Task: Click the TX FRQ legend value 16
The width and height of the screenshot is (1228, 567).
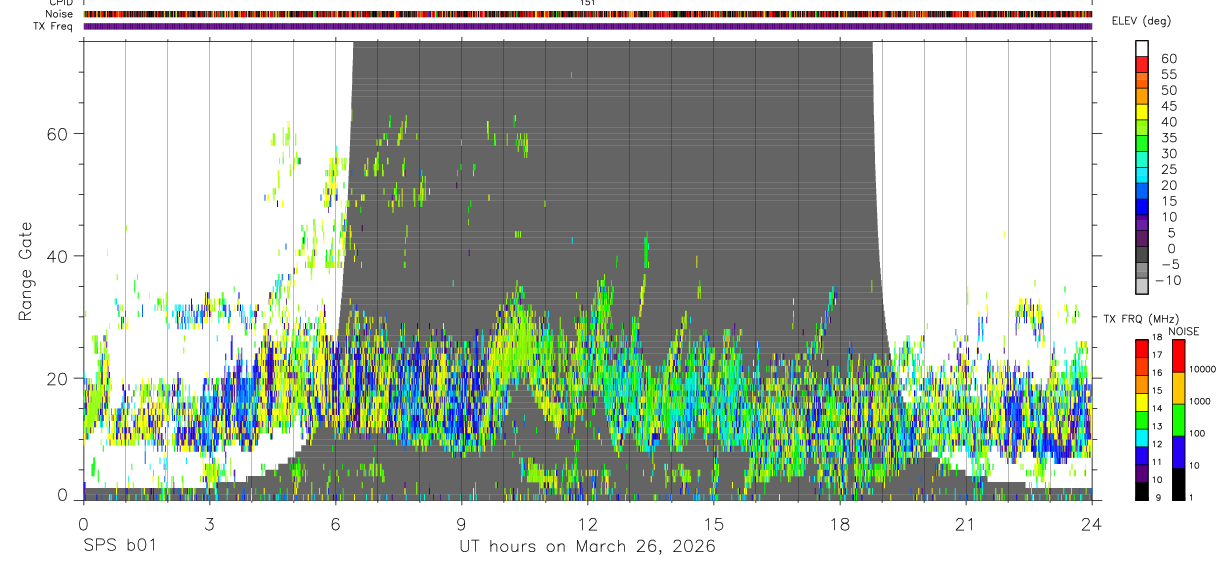Action: [x=1158, y=373]
